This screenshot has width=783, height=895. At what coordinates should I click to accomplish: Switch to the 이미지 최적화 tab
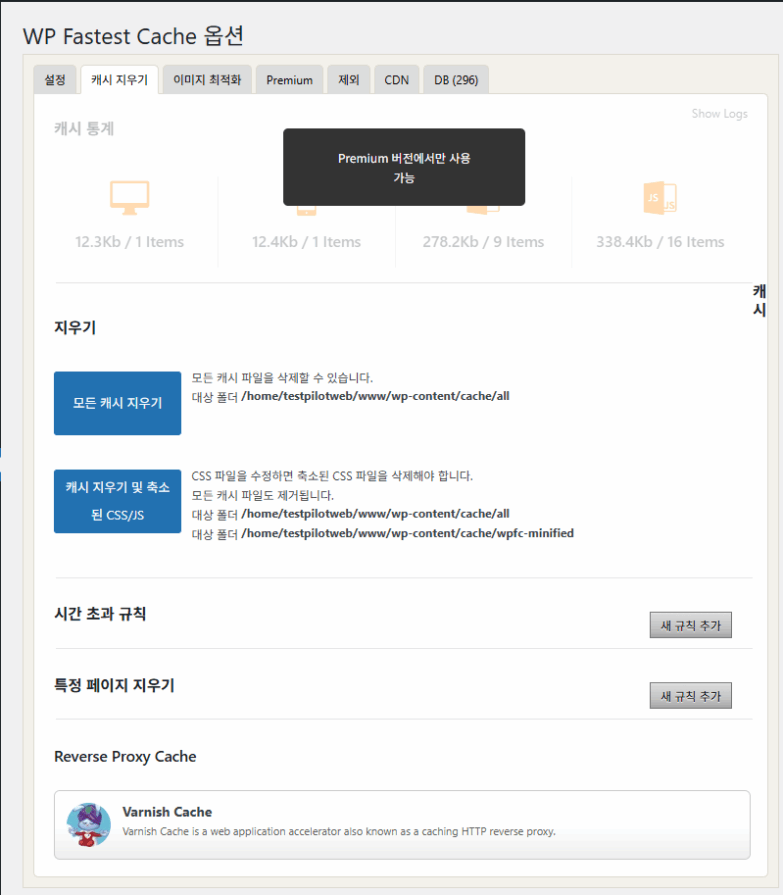click(x=207, y=79)
